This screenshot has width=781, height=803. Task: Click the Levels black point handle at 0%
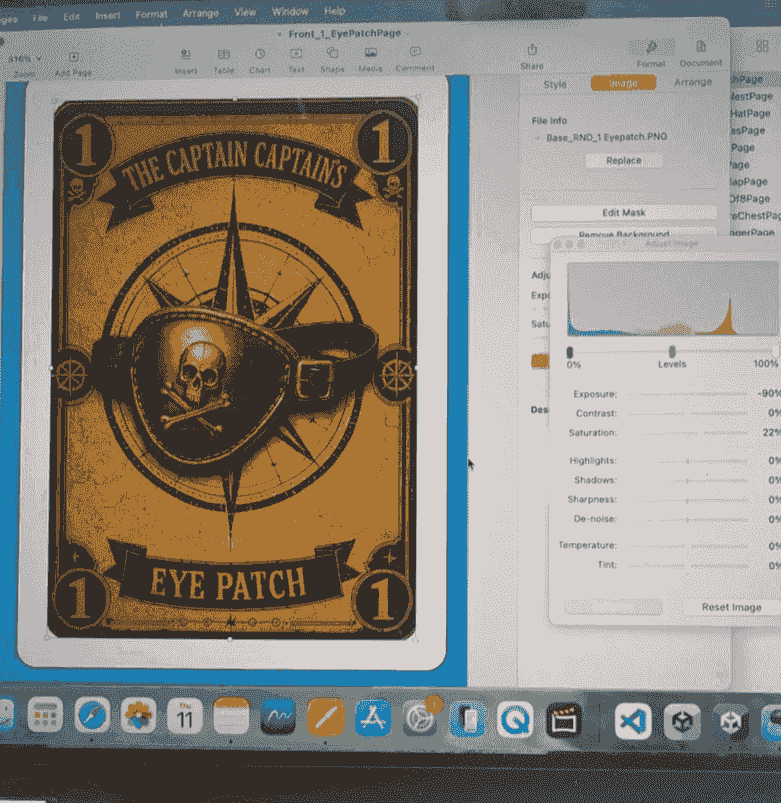pyautogui.click(x=569, y=352)
